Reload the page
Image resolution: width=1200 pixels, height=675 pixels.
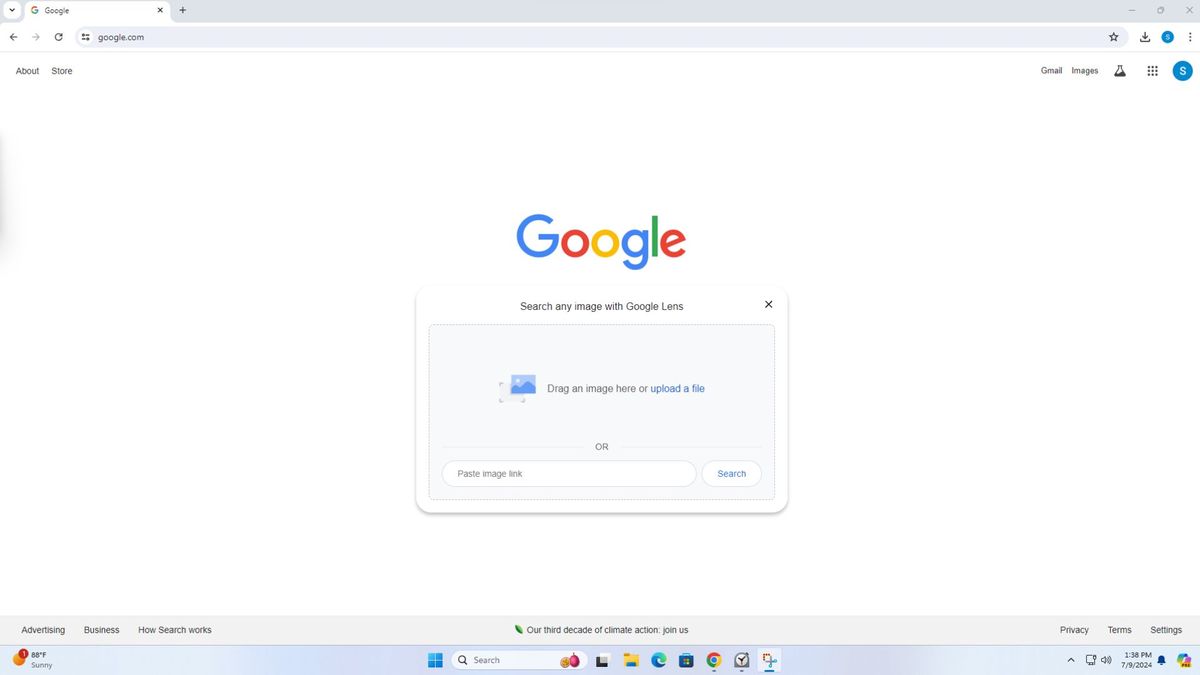pyautogui.click(x=58, y=37)
